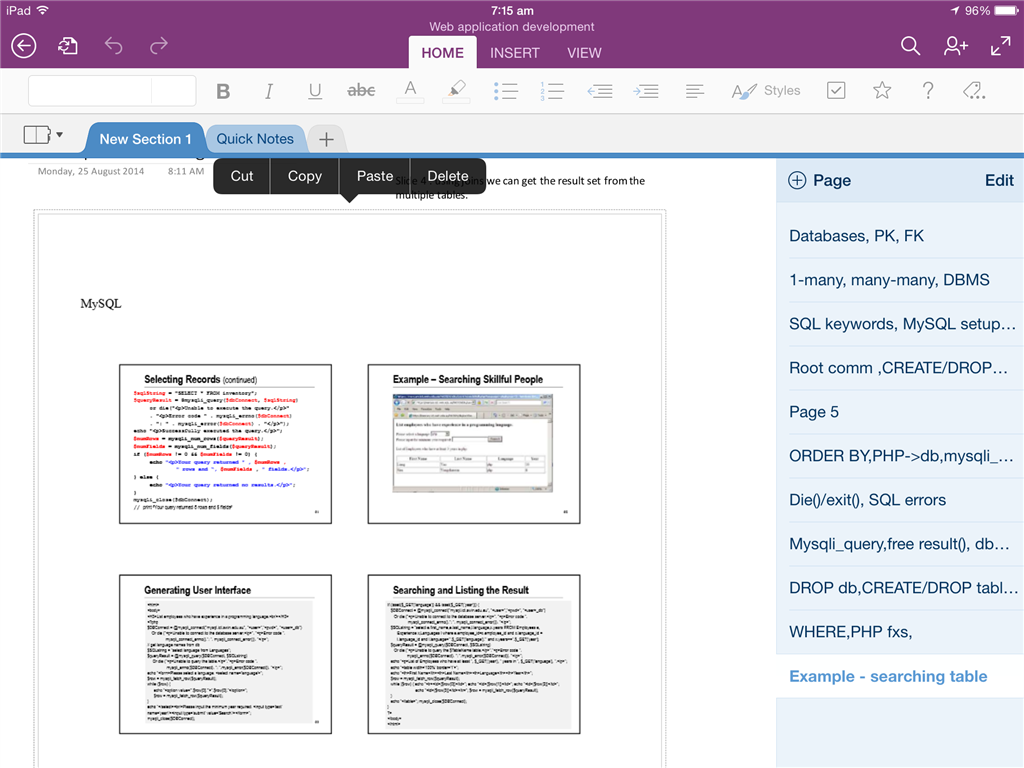
Task: Open page WHERE,PHP fxs,
Action: [900, 632]
